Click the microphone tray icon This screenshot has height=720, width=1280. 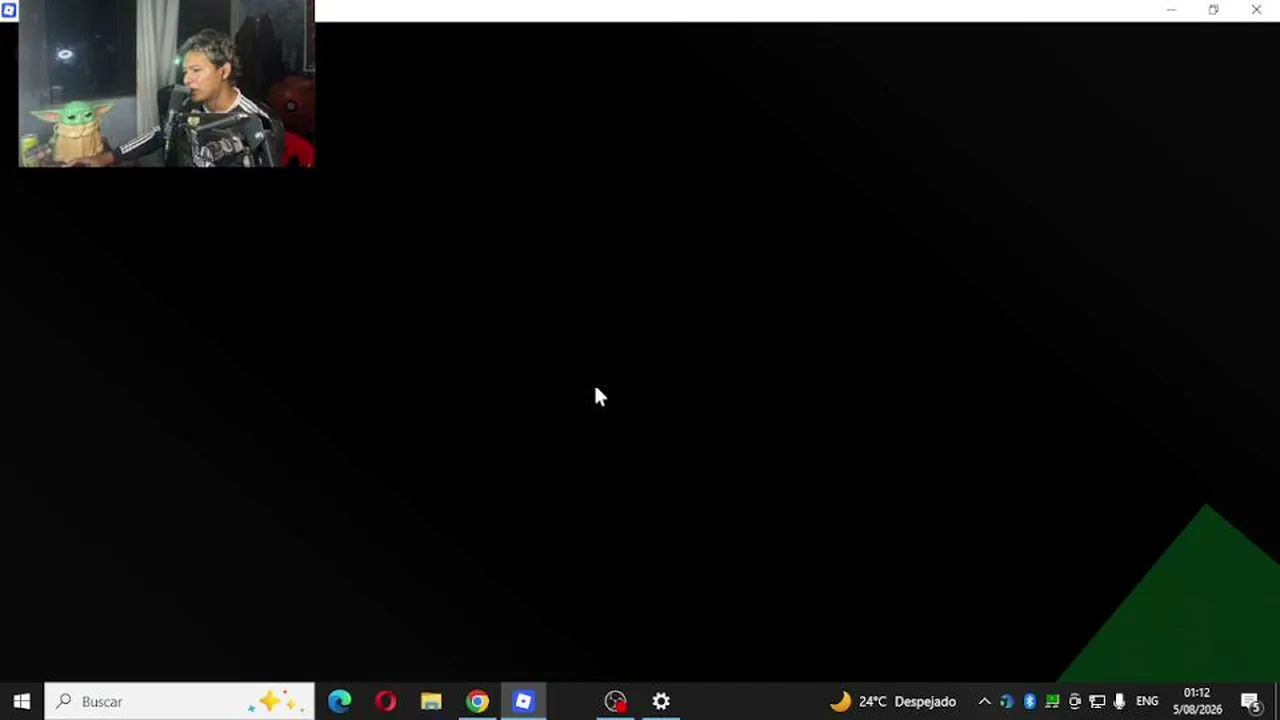coord(1119,701)
